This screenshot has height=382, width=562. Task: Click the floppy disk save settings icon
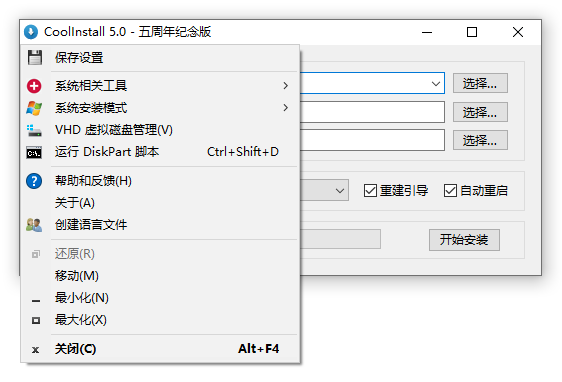pos(34,57)
